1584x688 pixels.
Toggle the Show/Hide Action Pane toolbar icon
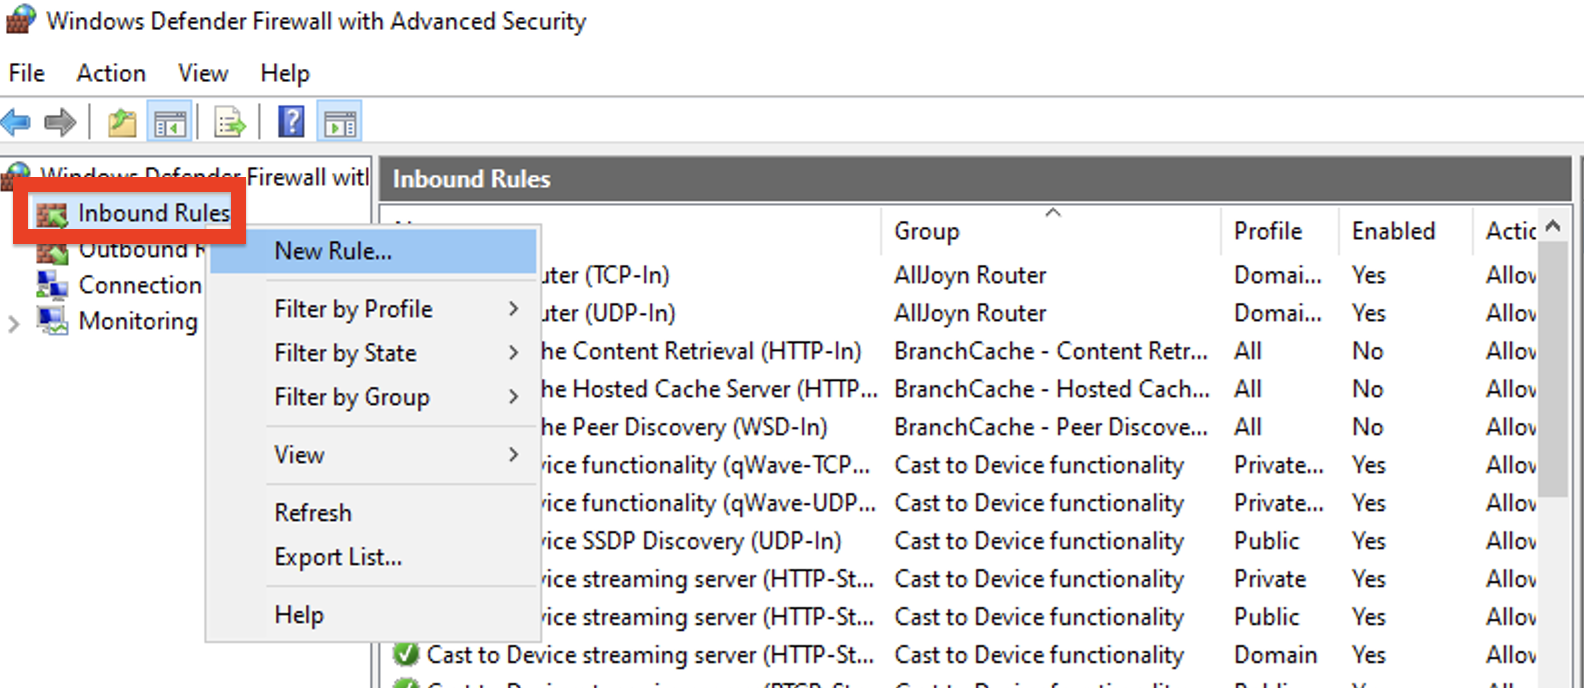pyautogui.click(x=339, y=123)
